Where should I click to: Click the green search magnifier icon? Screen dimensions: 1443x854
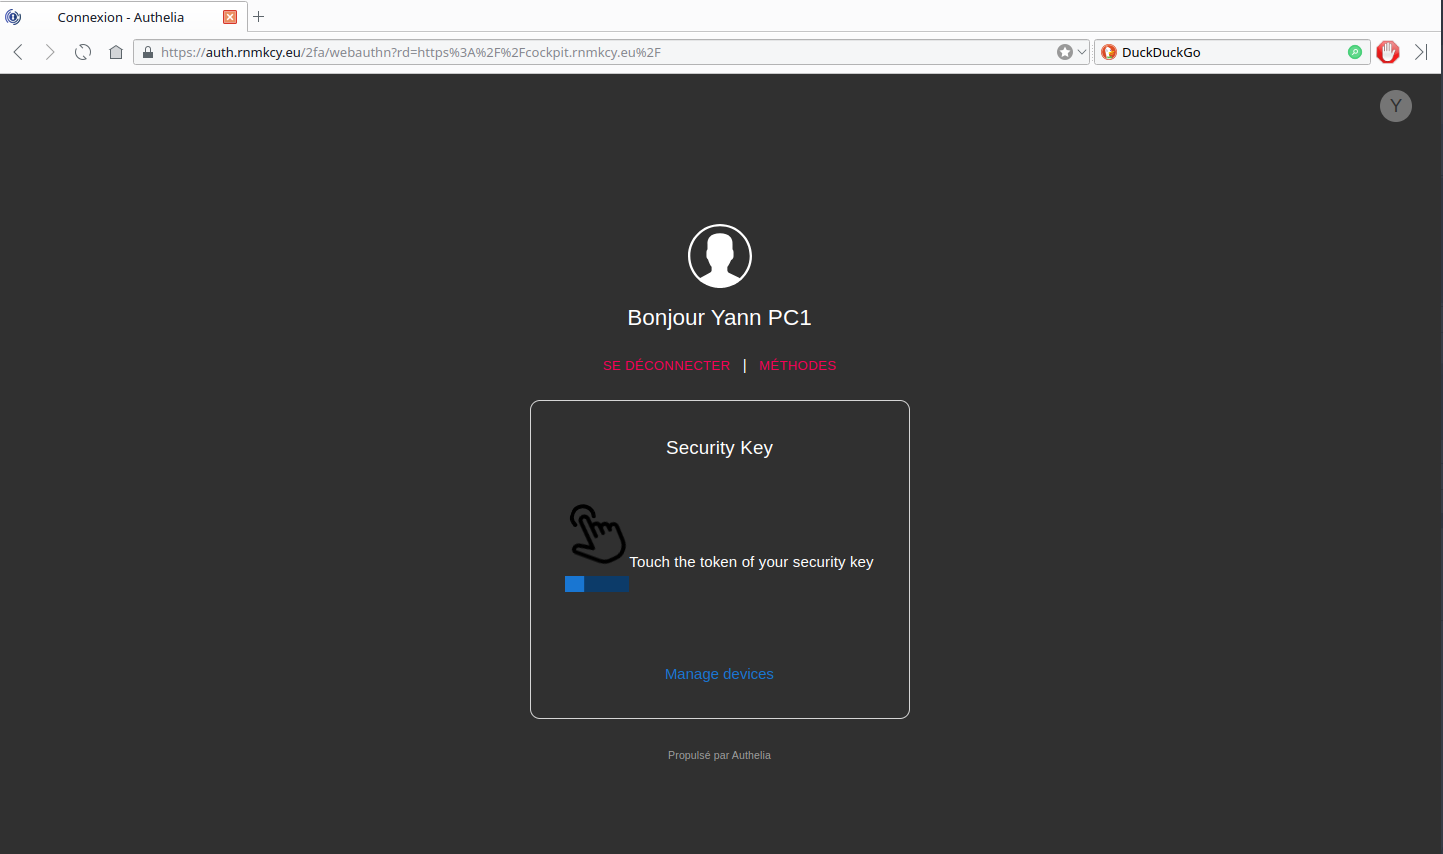click(1355, 52)
